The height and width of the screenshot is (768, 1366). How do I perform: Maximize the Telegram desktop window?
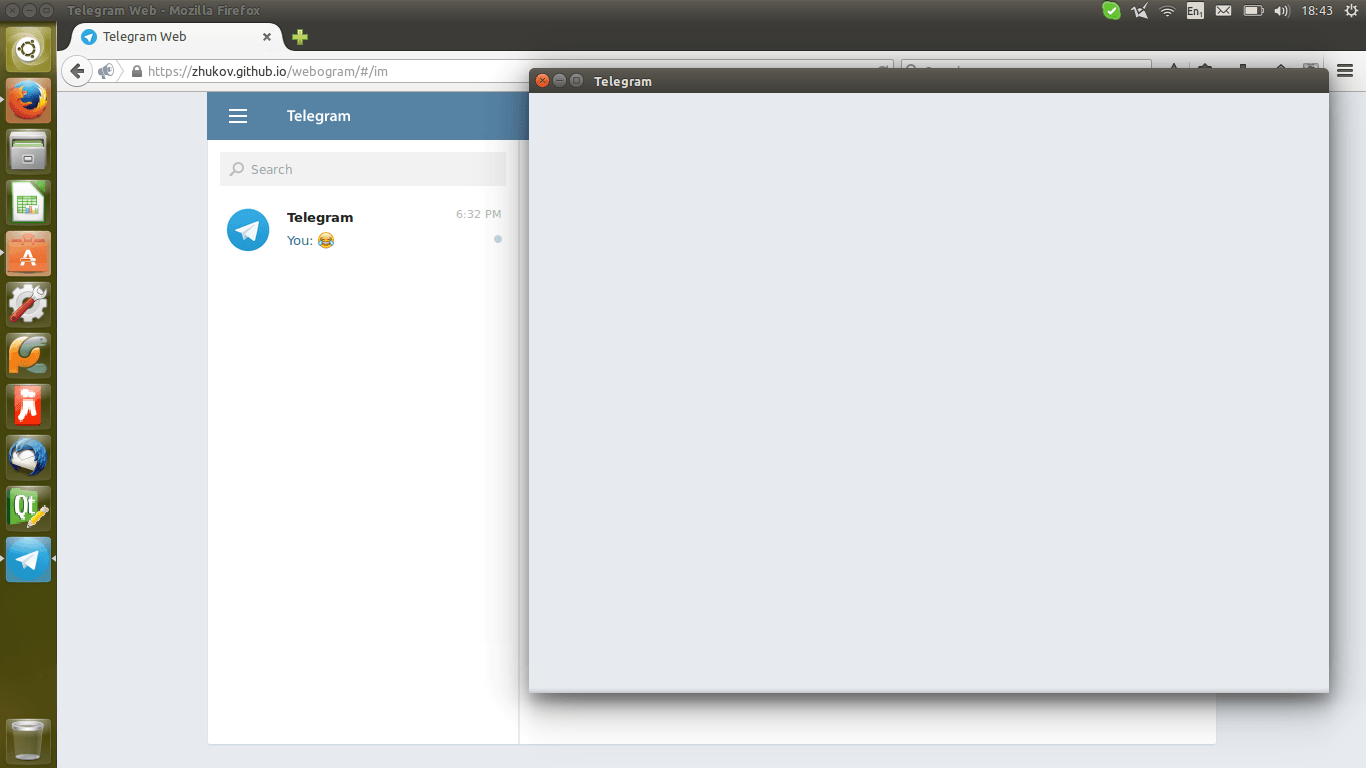coord(577,81)
